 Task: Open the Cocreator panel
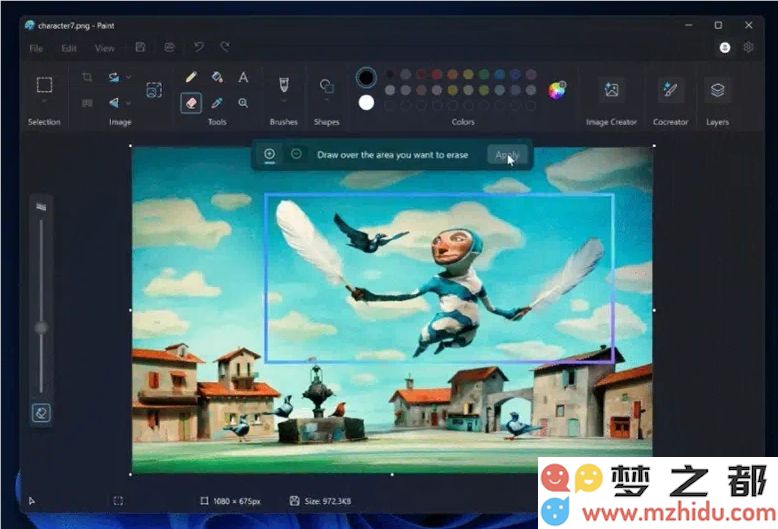pos(670,90)
